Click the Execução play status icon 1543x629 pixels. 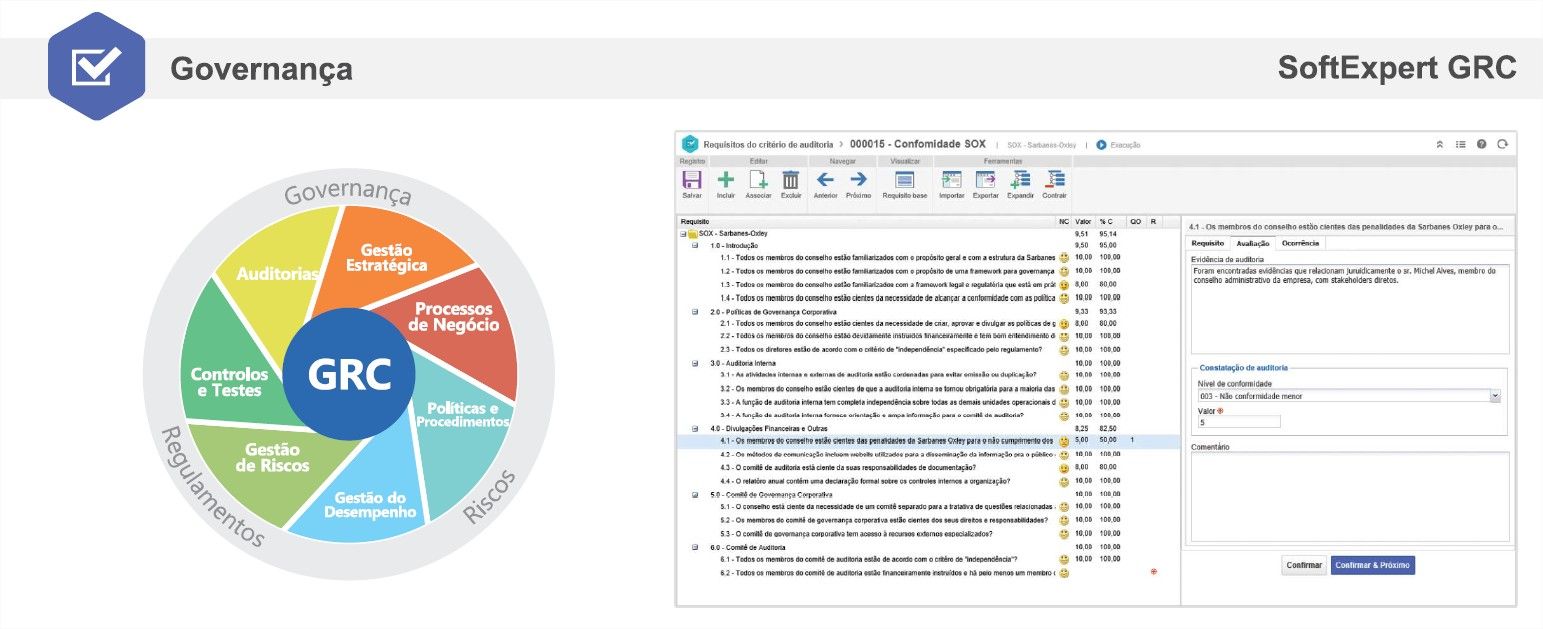(x=1101, y=144)
